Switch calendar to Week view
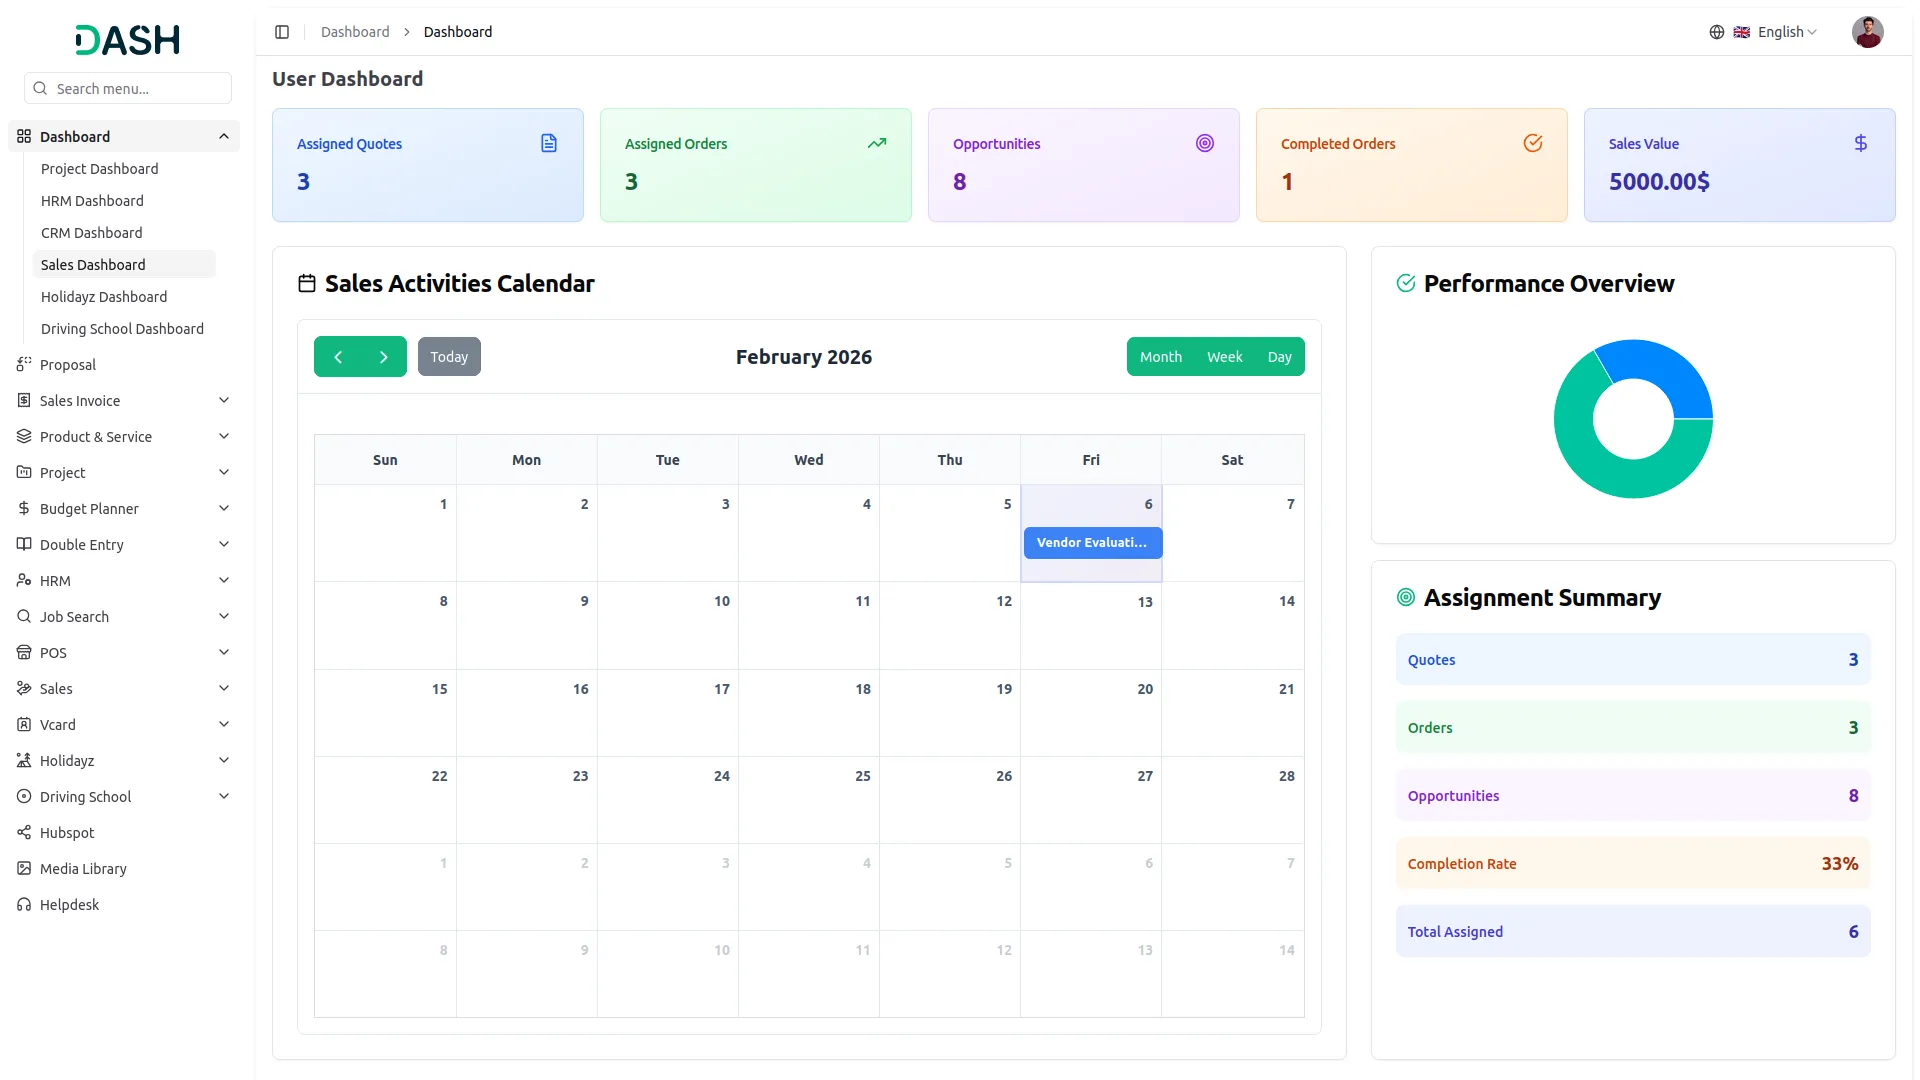1920x1080 pixels. pyautogui.click(x=1224, y=357)
